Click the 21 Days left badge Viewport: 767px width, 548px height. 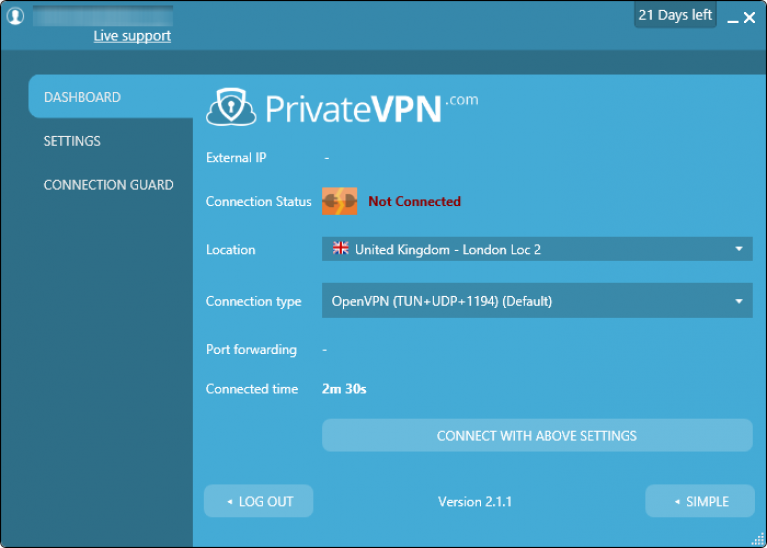pos(675,15)
